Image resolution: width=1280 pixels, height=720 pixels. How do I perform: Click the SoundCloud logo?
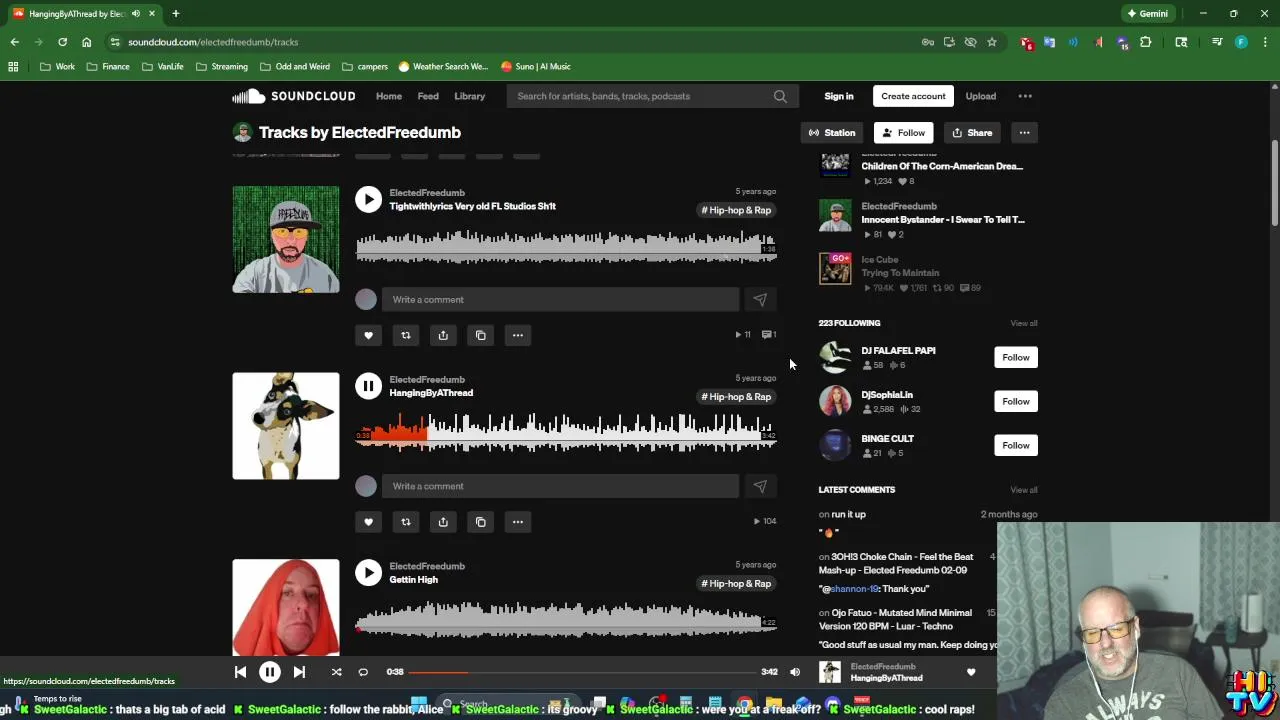tap(294, 96)
